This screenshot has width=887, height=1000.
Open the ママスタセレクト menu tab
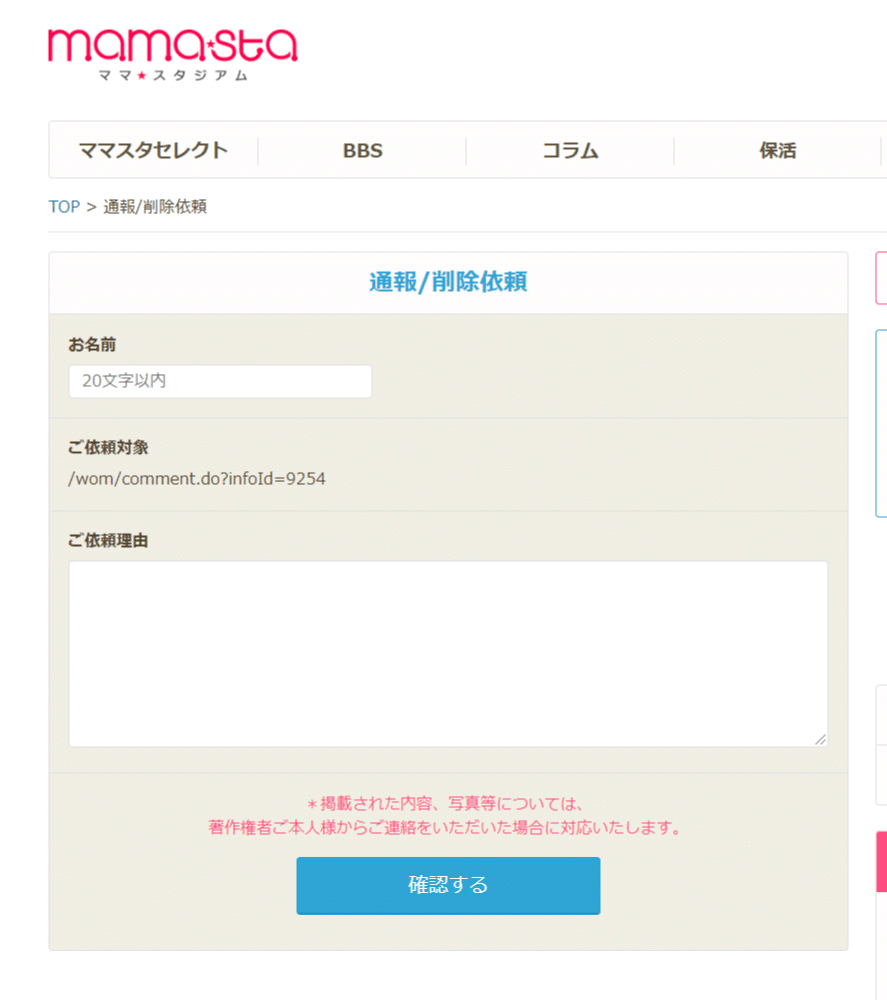pos(154,151)
